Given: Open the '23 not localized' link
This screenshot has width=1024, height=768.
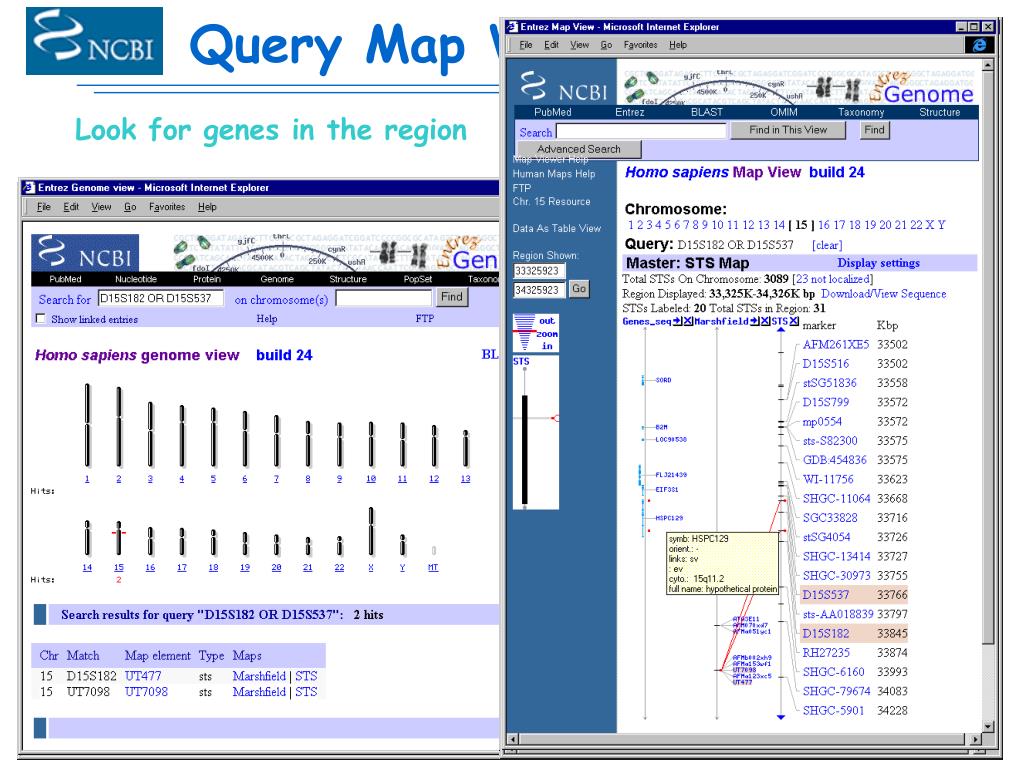Looking at the screenshot, I should pos(833,279).
